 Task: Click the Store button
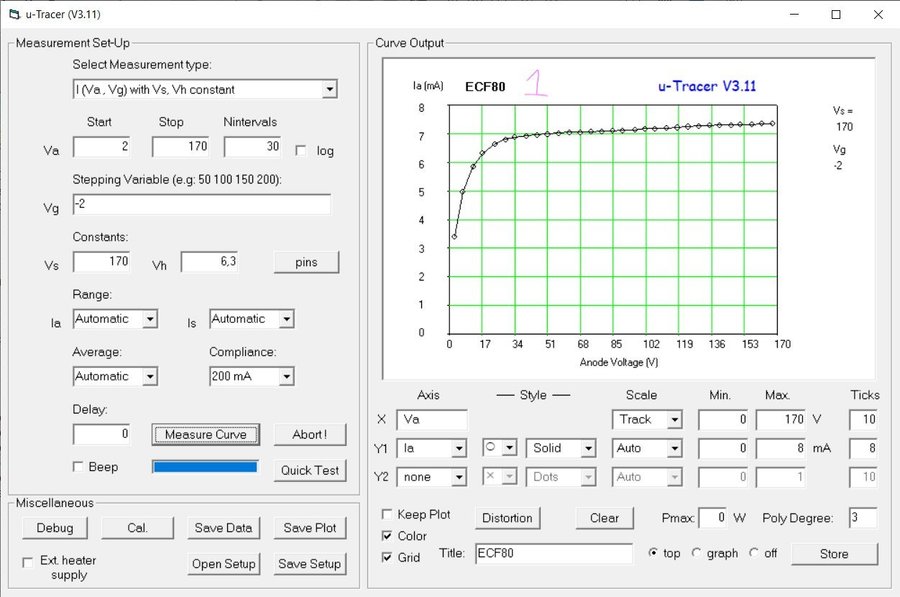coord(834,553)
